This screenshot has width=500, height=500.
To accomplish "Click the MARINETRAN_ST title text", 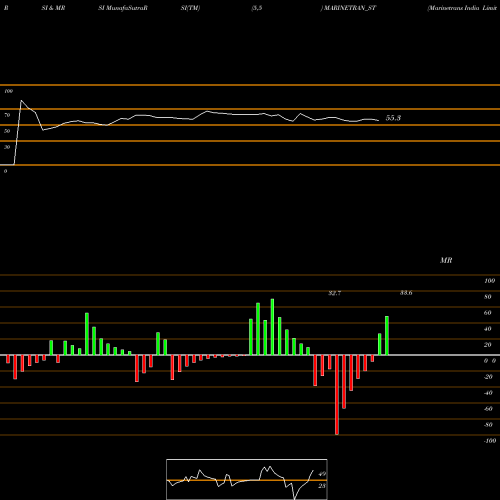I will pyautogui.click(x=349, y=8).
